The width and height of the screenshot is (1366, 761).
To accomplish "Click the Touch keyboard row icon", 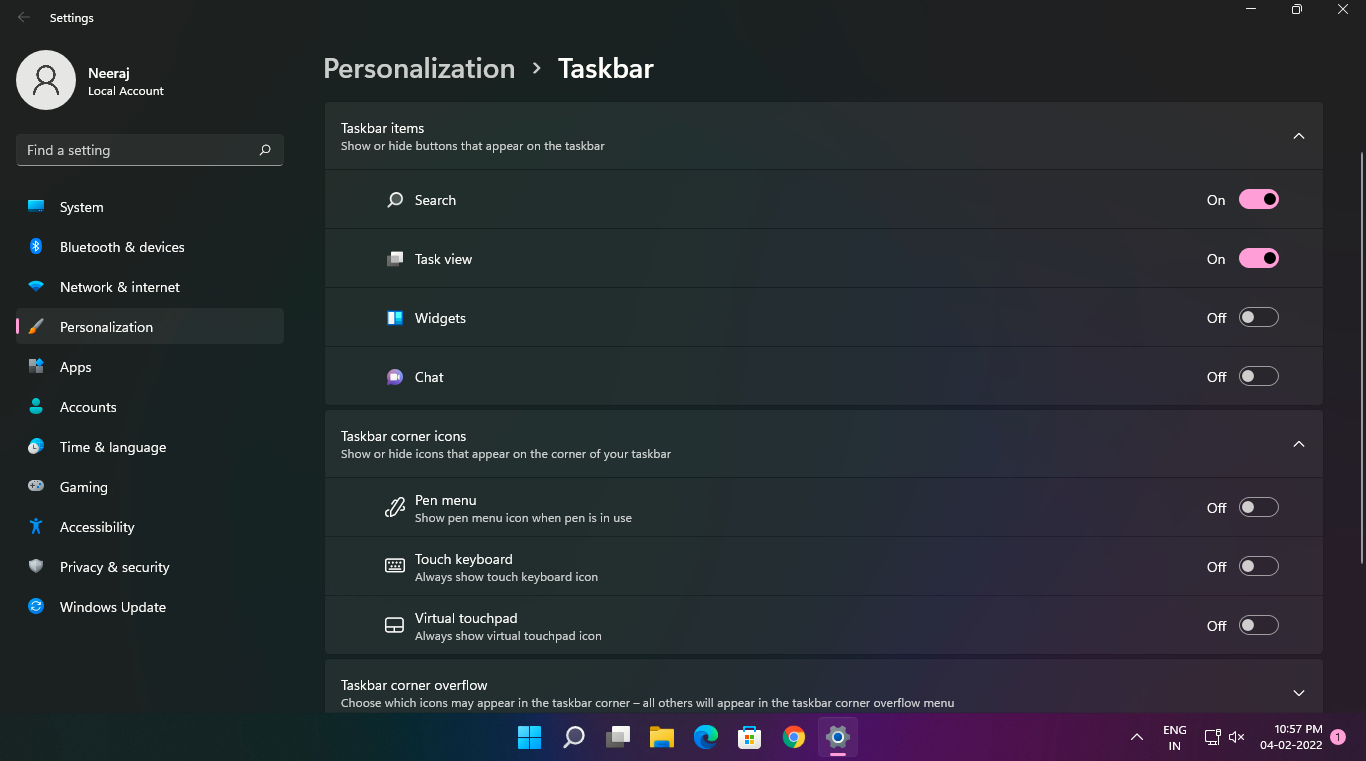I will [x=395, y=566].
